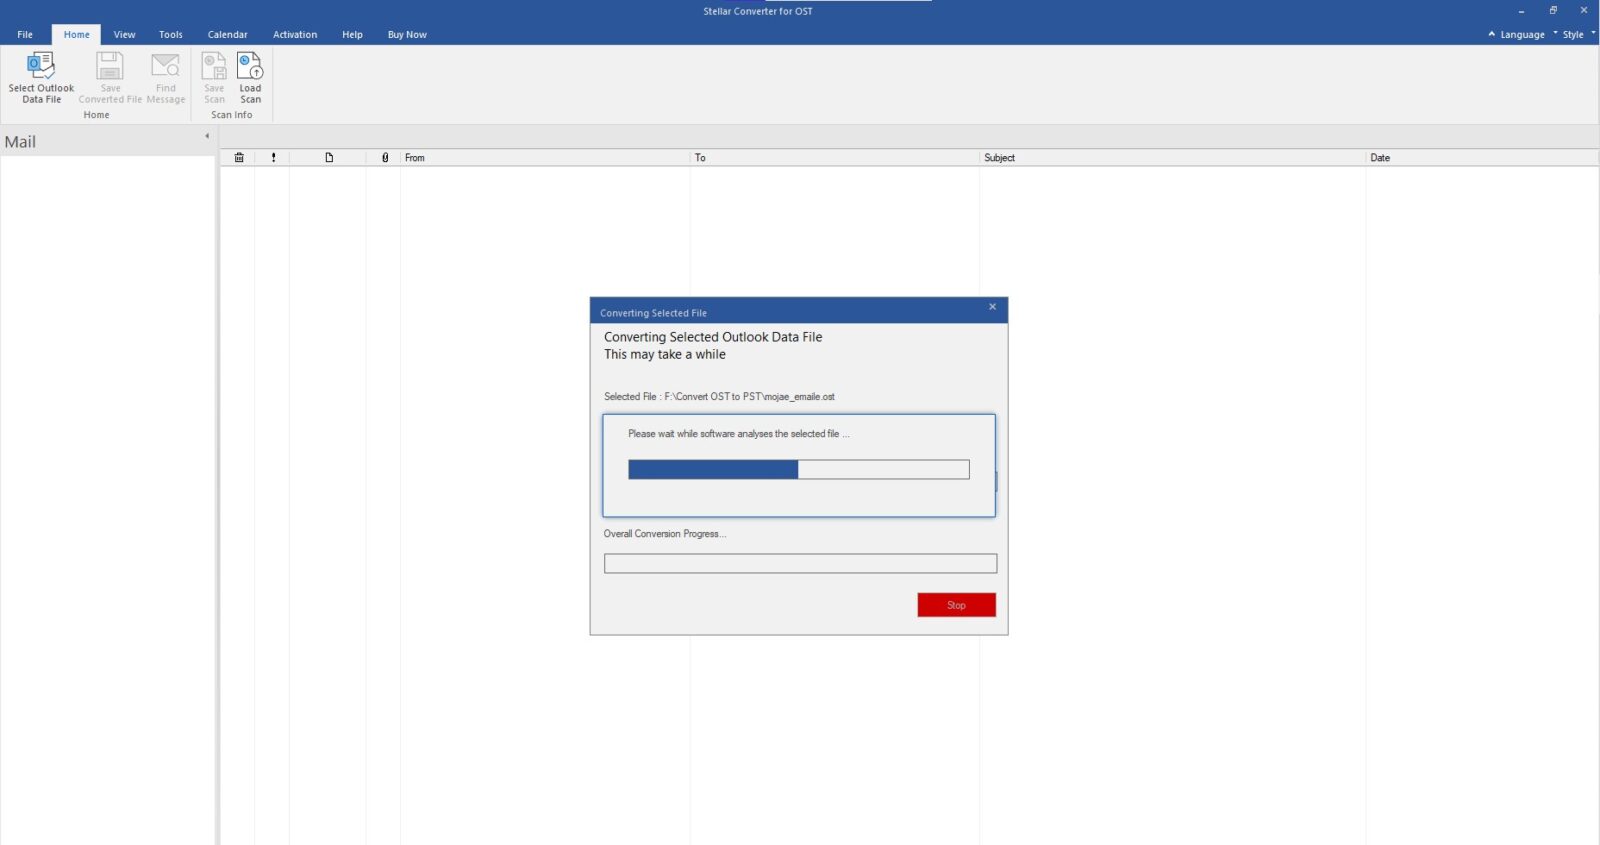Click the Mail pane heading

click(20, 142)
